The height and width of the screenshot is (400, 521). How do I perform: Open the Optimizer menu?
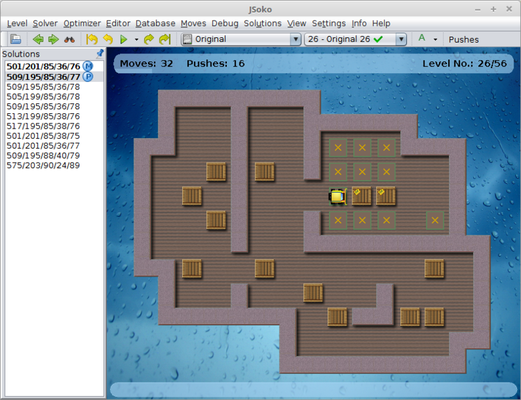(82, 23)
